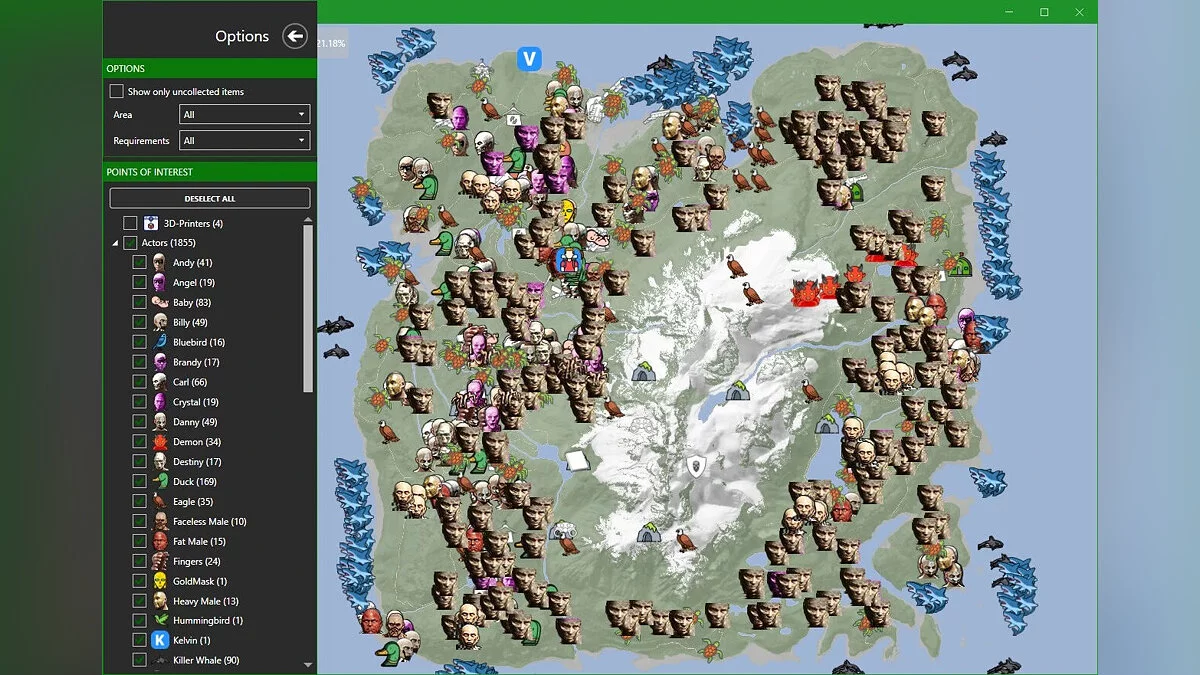Click the white paper marker near the lake
The image size is (1200, 675).
coord(578,460)
